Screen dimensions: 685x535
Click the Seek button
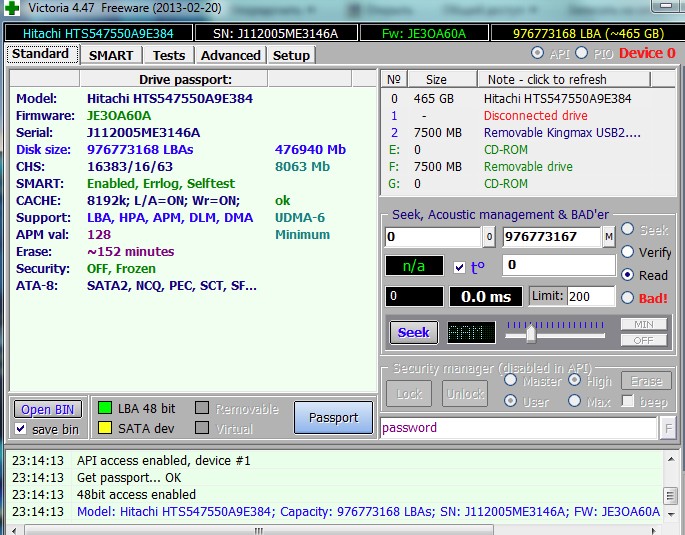point(413,333)
